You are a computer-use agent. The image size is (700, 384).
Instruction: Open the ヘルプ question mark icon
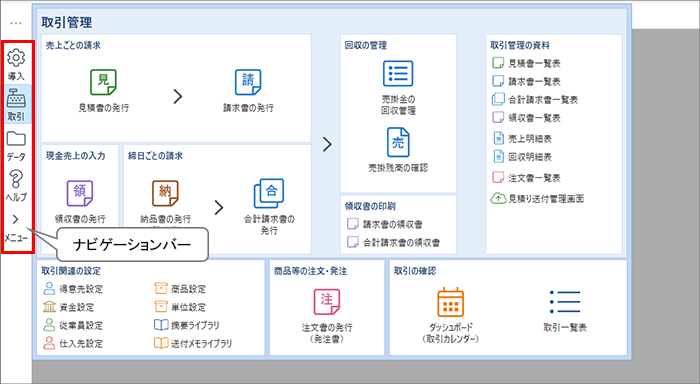tap(16, 179)
